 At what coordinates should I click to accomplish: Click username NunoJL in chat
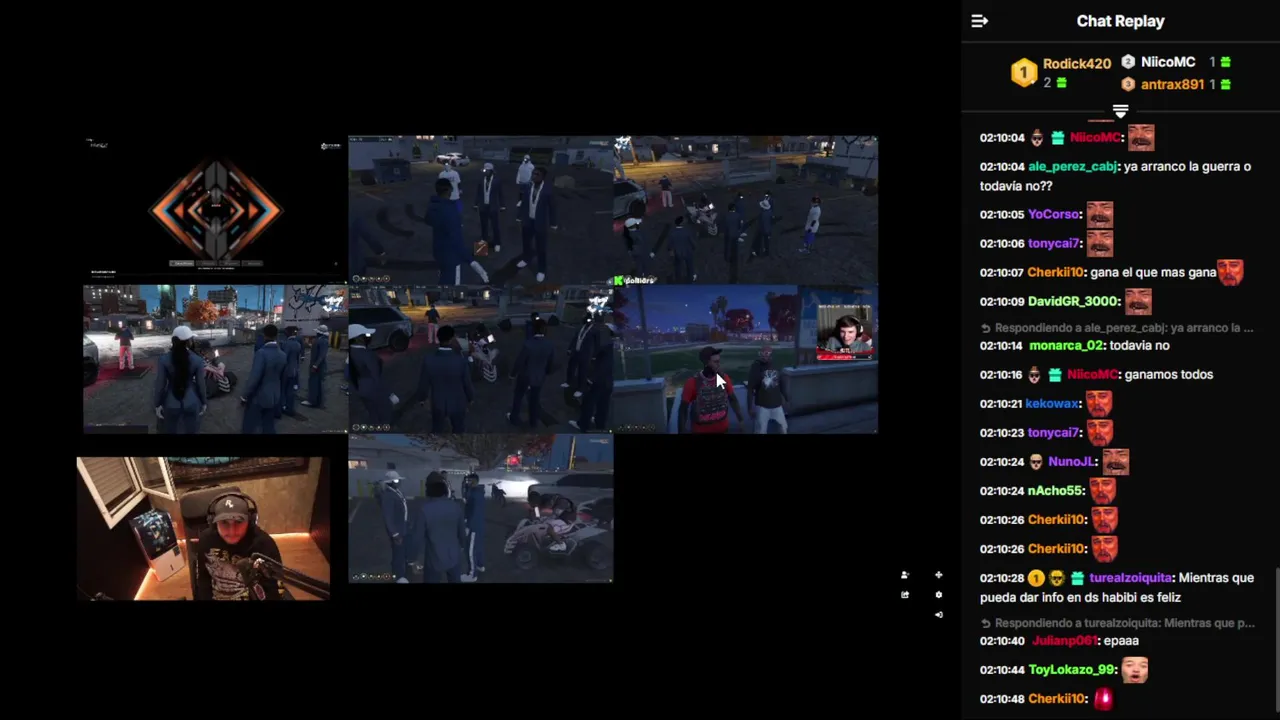click(x=1070, y=462)
